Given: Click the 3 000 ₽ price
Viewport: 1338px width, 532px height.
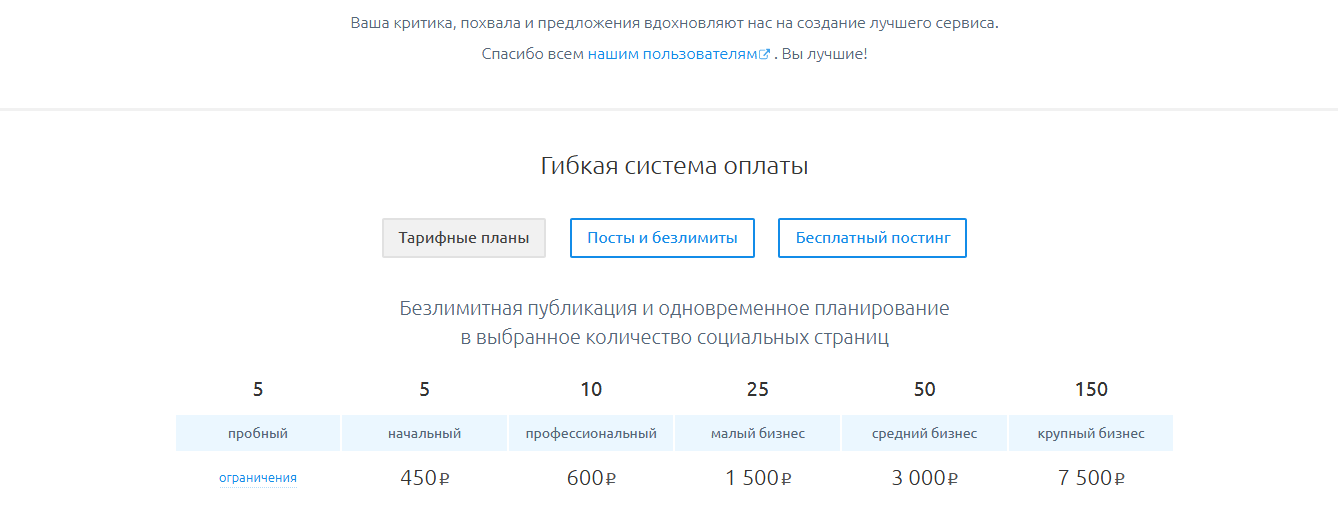Looking at the screenshot, I should (925, 478).
